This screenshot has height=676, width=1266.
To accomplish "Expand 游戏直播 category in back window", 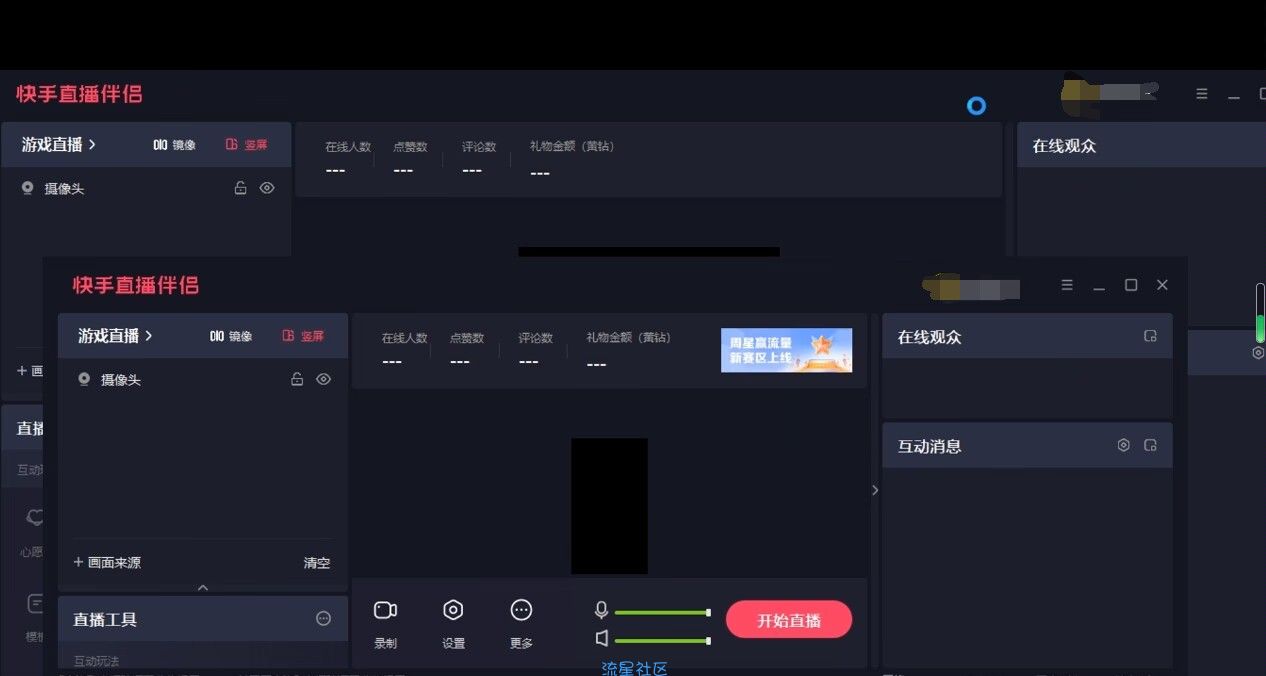I will 59,144.
